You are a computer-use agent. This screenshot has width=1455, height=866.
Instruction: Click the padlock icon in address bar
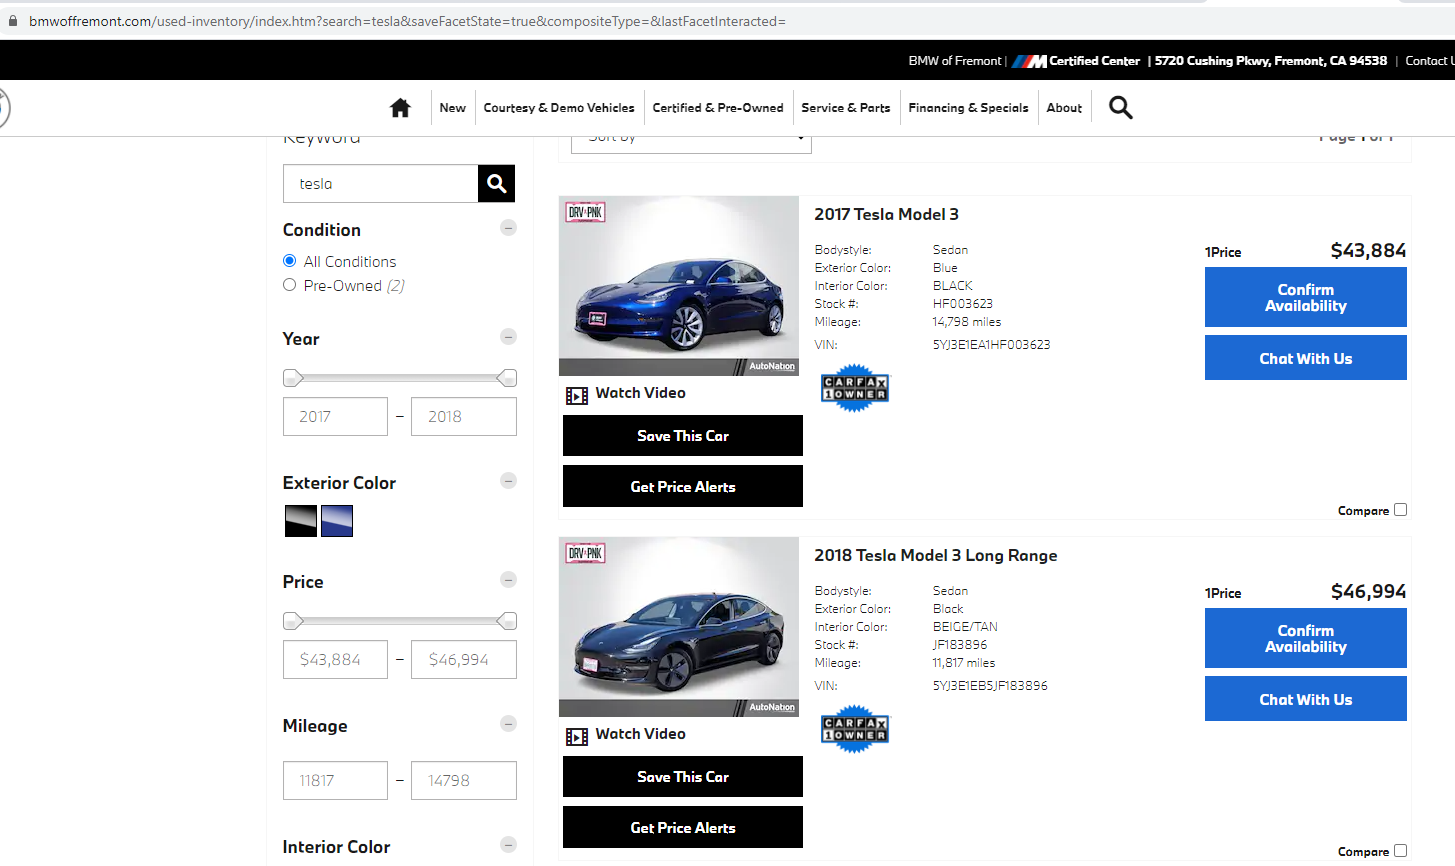13,21
